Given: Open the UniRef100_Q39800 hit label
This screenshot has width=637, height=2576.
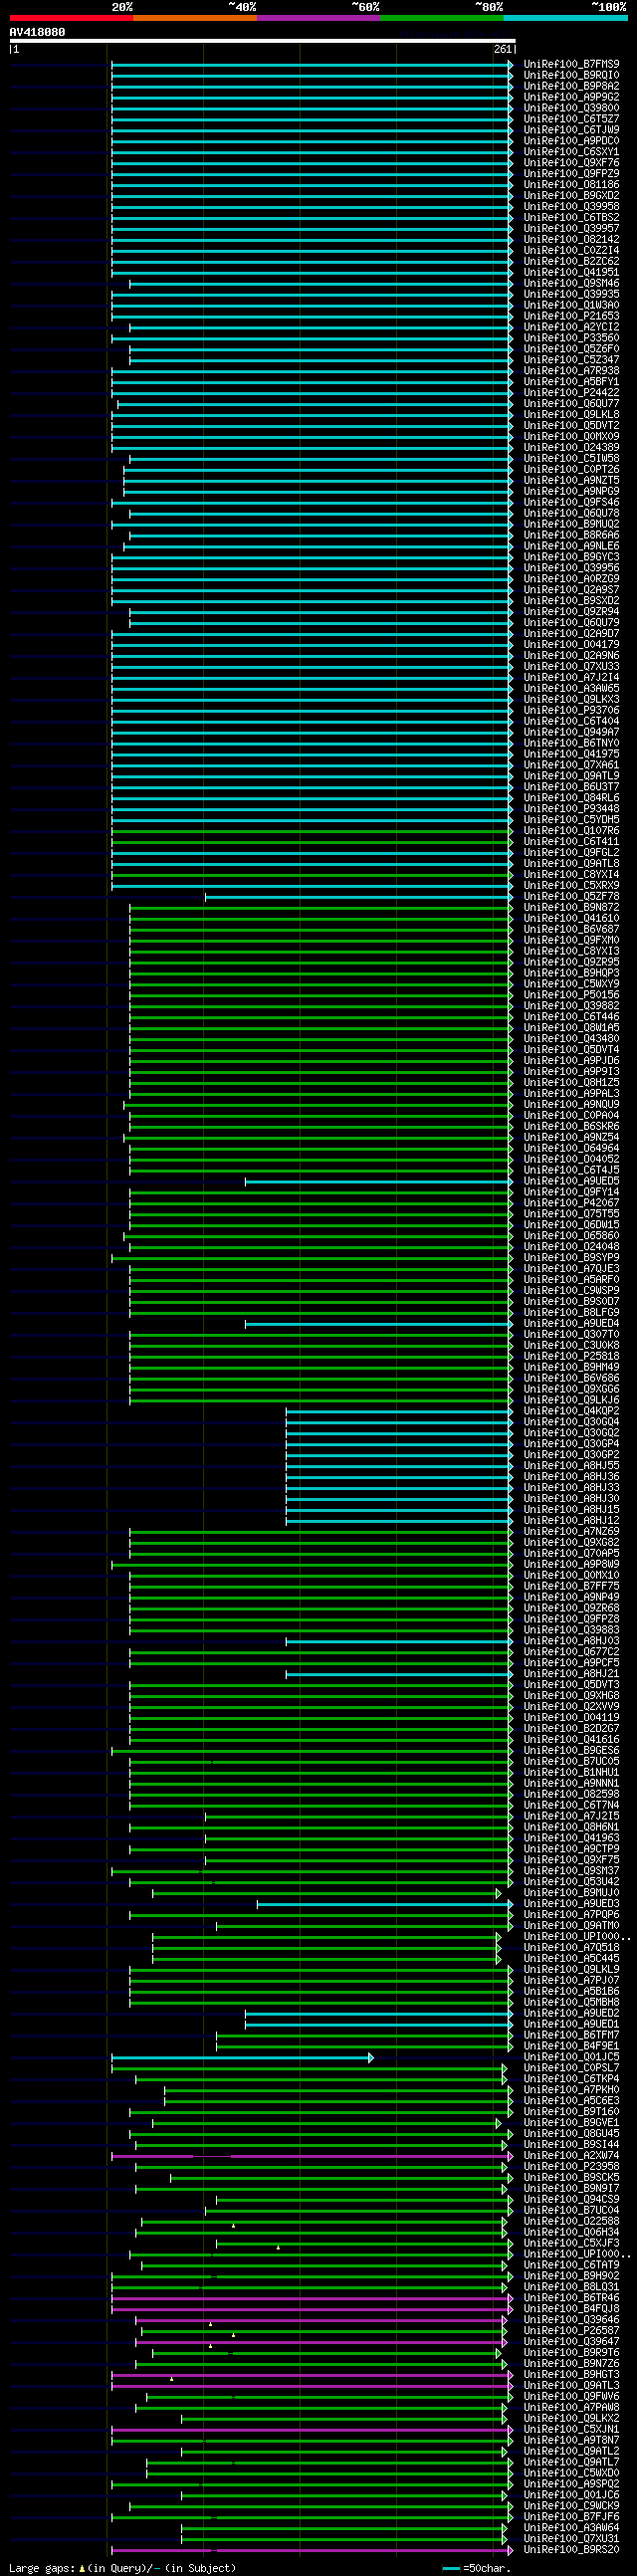Looking at the screenshot, I should (571, 108).
